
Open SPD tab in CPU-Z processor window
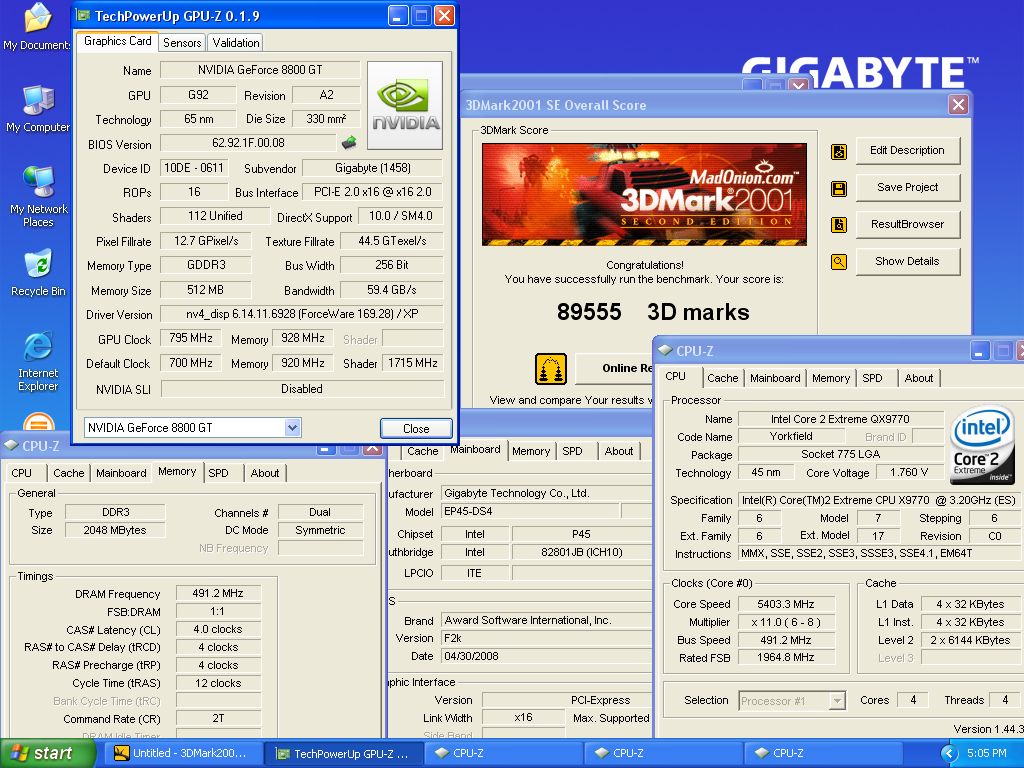[x=872, y=377]
